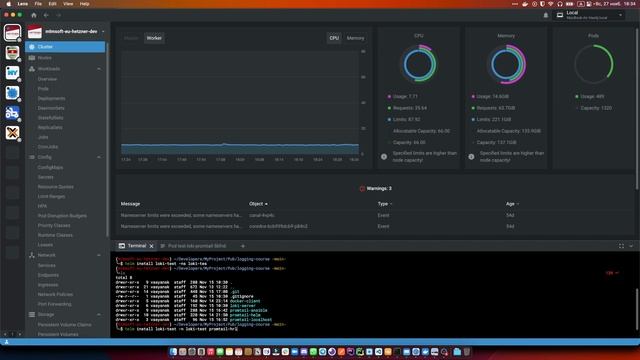Open the File menu

tap(38, 4)
